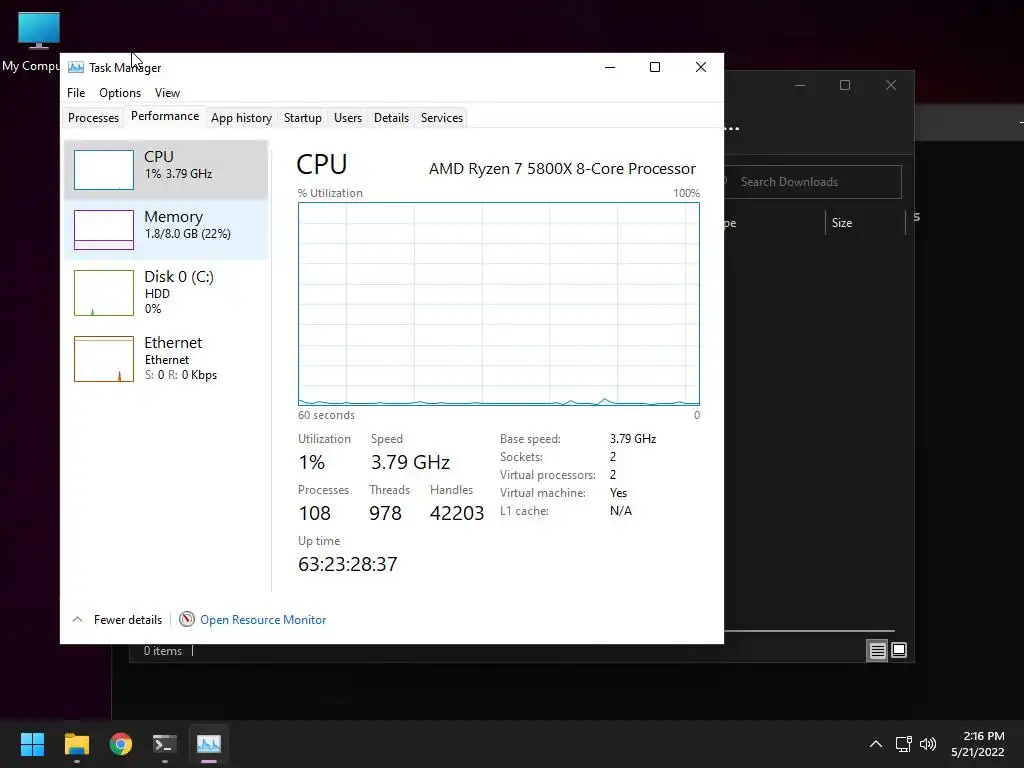Select Disk 0 (C:) in the sidebar
This screenshot has height=768, width=1024.
coord(166,292)
